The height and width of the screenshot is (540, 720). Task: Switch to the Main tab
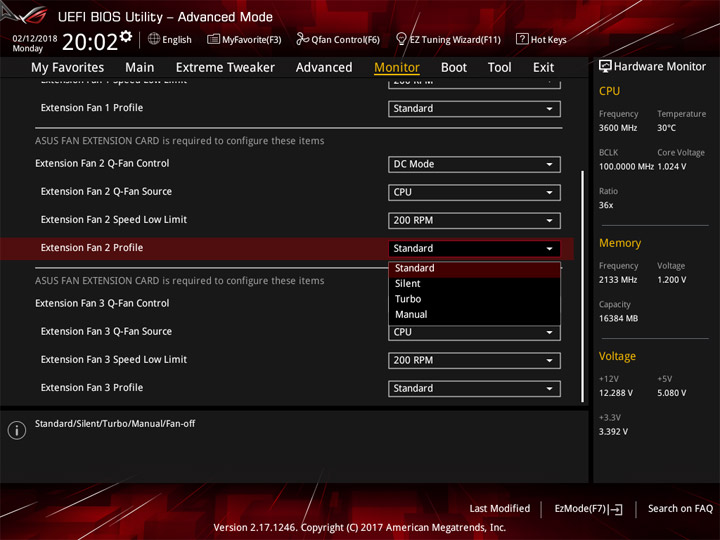140,68
